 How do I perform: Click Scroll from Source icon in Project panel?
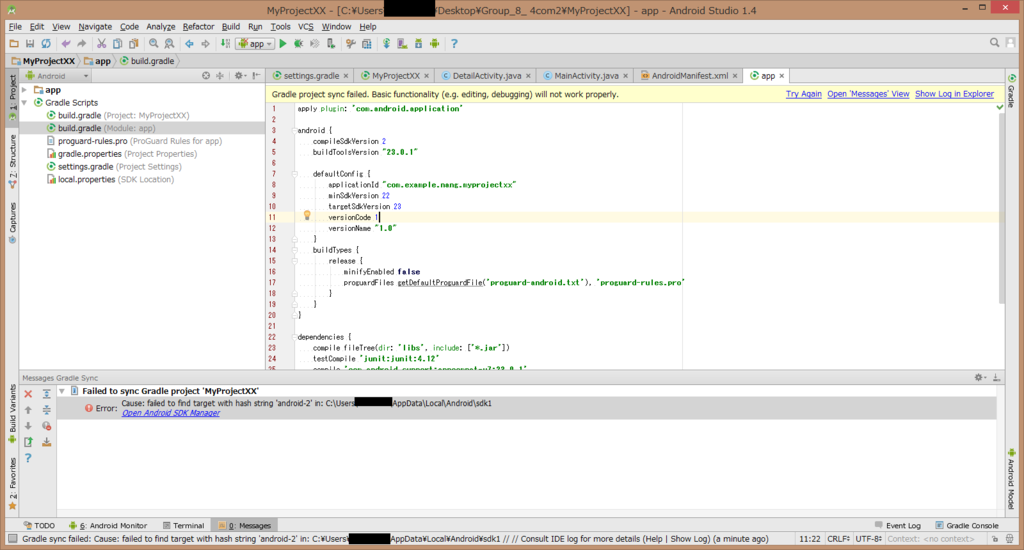coord(206,76)
